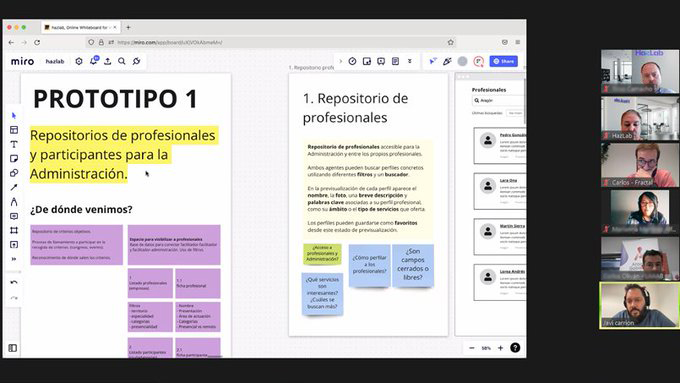Go back in the browser

(x=11, y=43)
